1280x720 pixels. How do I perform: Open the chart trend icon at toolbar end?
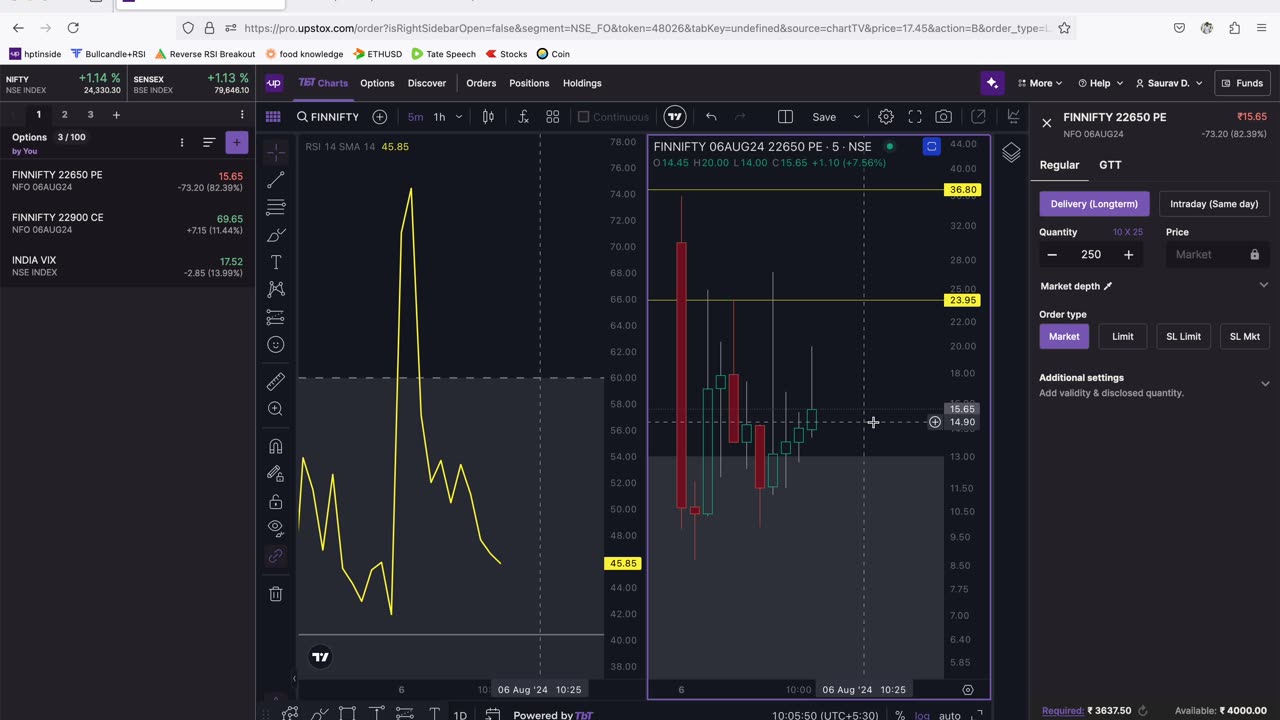pos(1013,117)
